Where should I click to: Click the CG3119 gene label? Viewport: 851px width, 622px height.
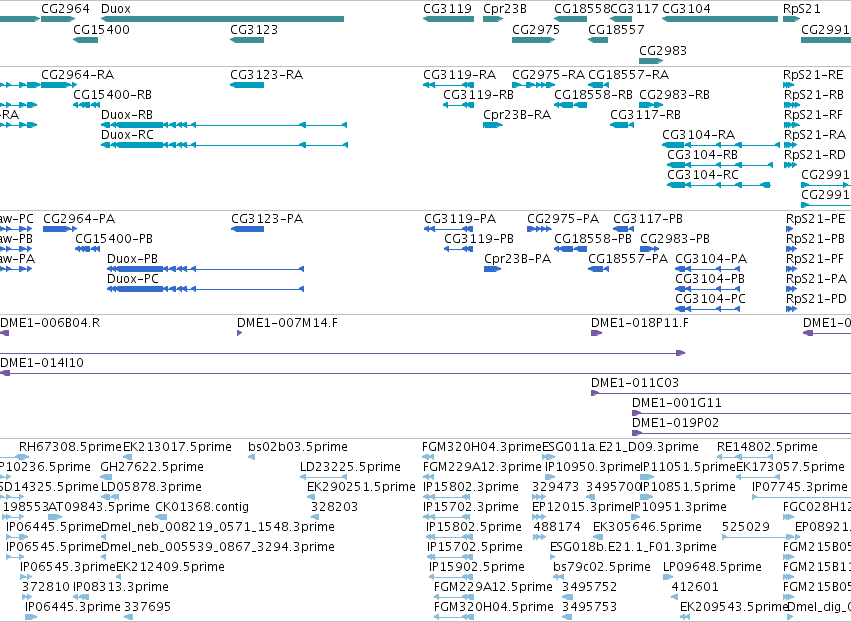(x=447, y=9)
